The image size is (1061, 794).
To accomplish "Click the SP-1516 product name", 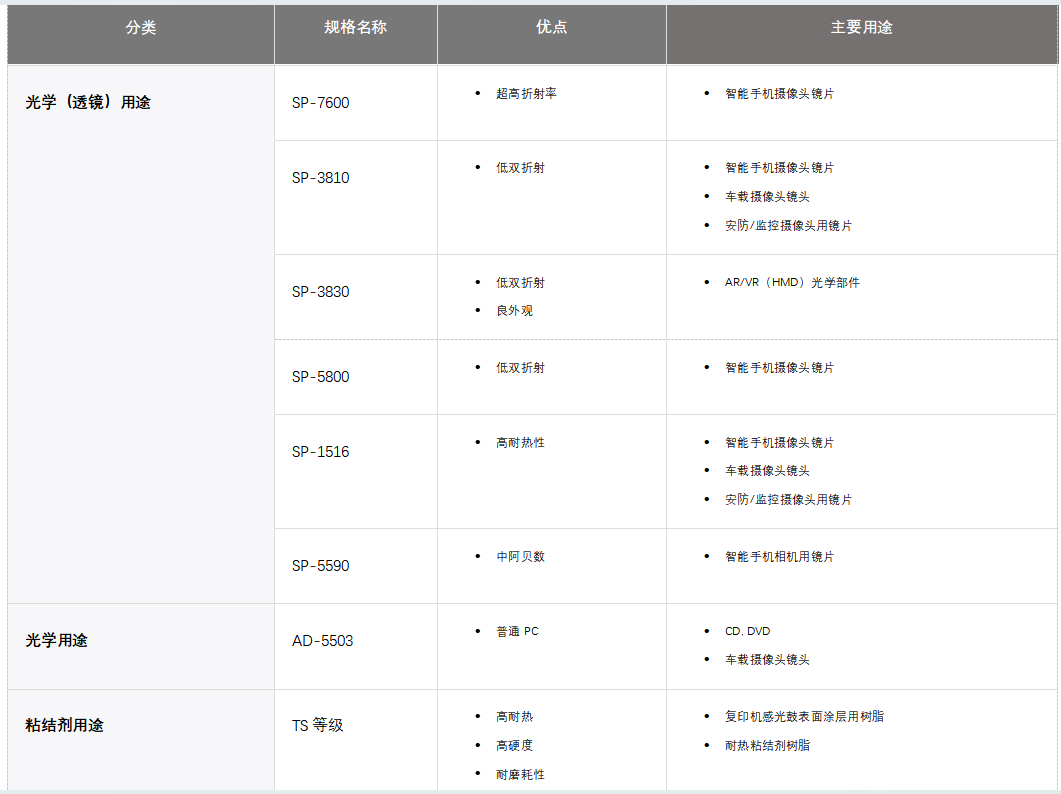I will tap(321, 452).
